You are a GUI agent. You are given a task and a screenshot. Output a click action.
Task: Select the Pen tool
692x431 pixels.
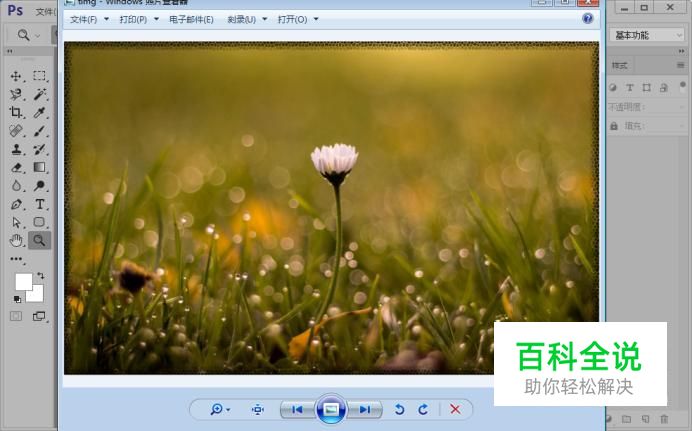coord(16,204)
